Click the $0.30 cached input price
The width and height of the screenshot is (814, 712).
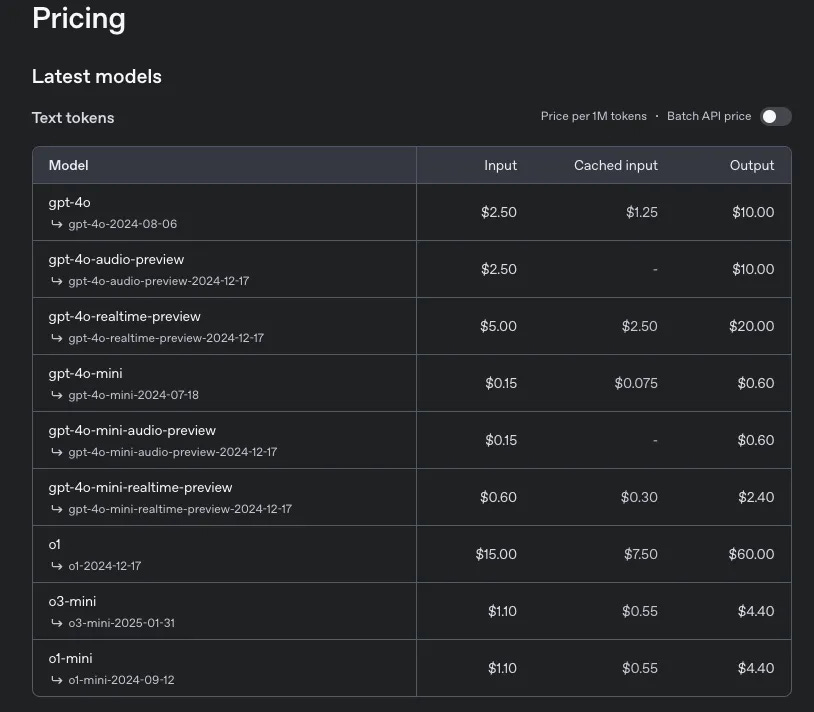pyautogui.click(x=639, y=497)
